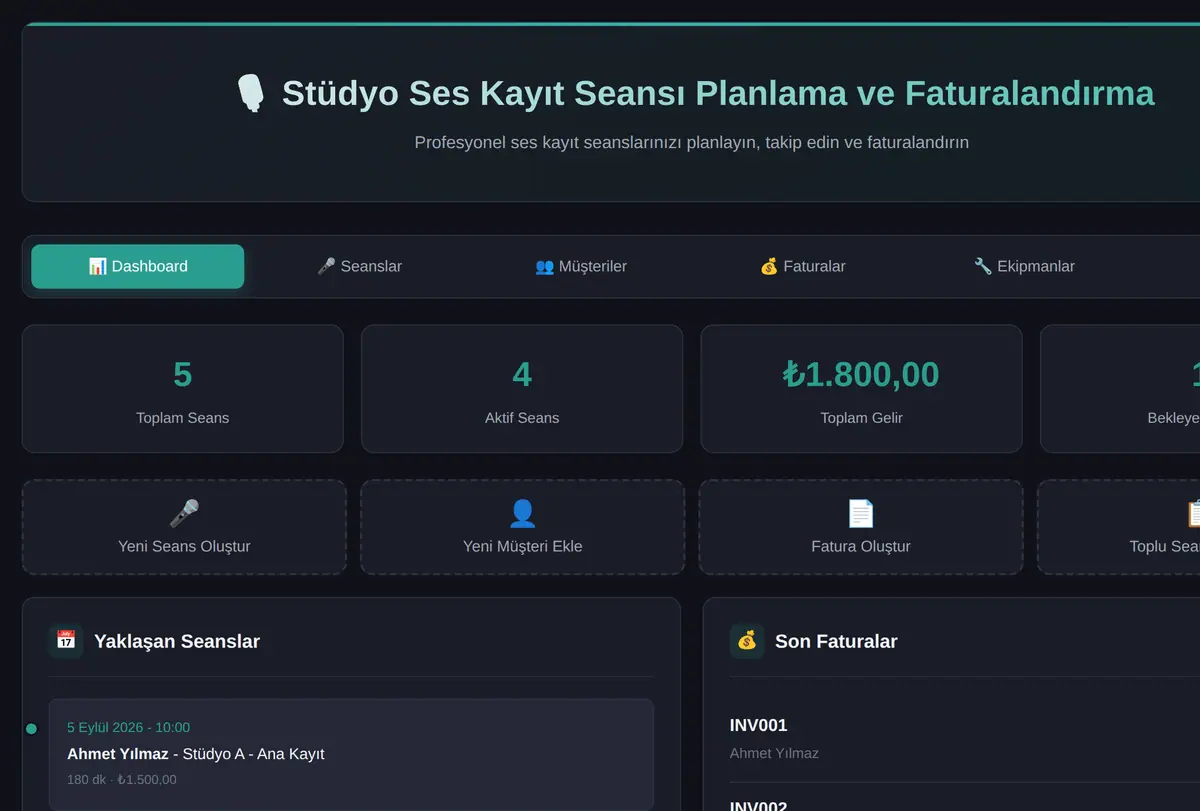Switch to the Seanslar tab
The width and height of the screenshot is (1200, 811).
click(359, 266)
